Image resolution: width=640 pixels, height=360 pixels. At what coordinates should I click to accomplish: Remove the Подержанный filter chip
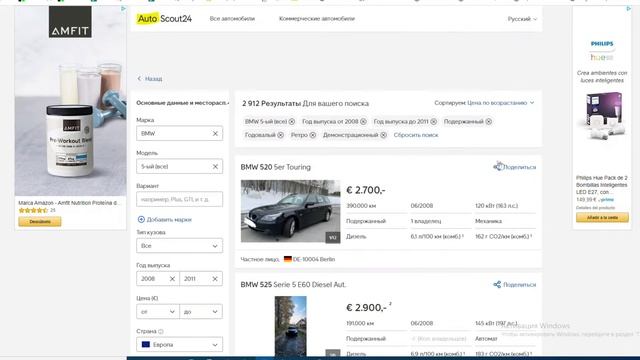click(489, 122)
